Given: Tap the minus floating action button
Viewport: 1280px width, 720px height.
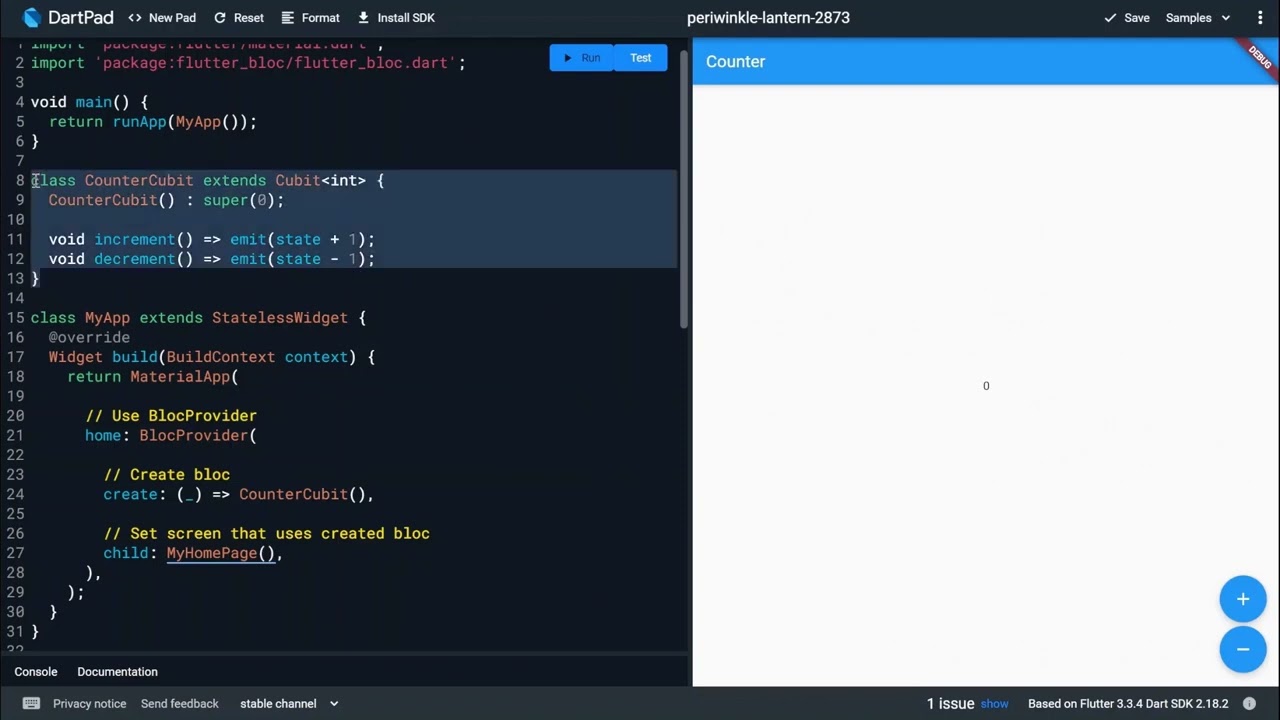Looking at the screenshot, I should point(1243,649).
